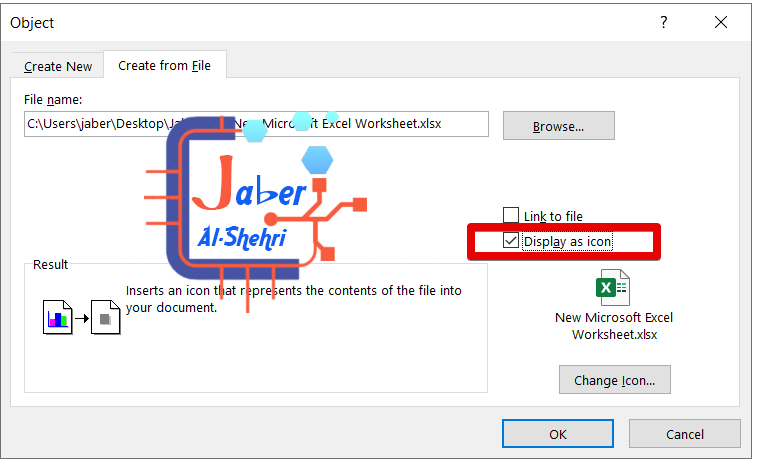The height and width of the screenshot is (459, 758).
Task: Confirm with the OK button
Action: pyautogui.click(x=558, y=434)
